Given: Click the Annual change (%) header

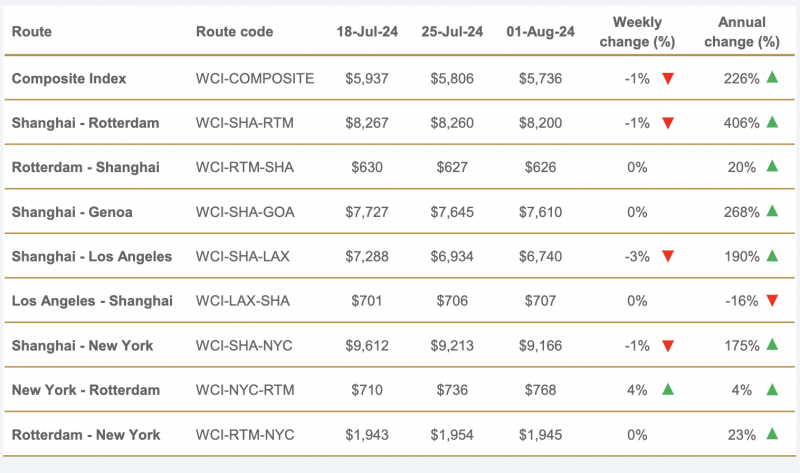Looking at the screenshot, I should click(x=742, y=32).
